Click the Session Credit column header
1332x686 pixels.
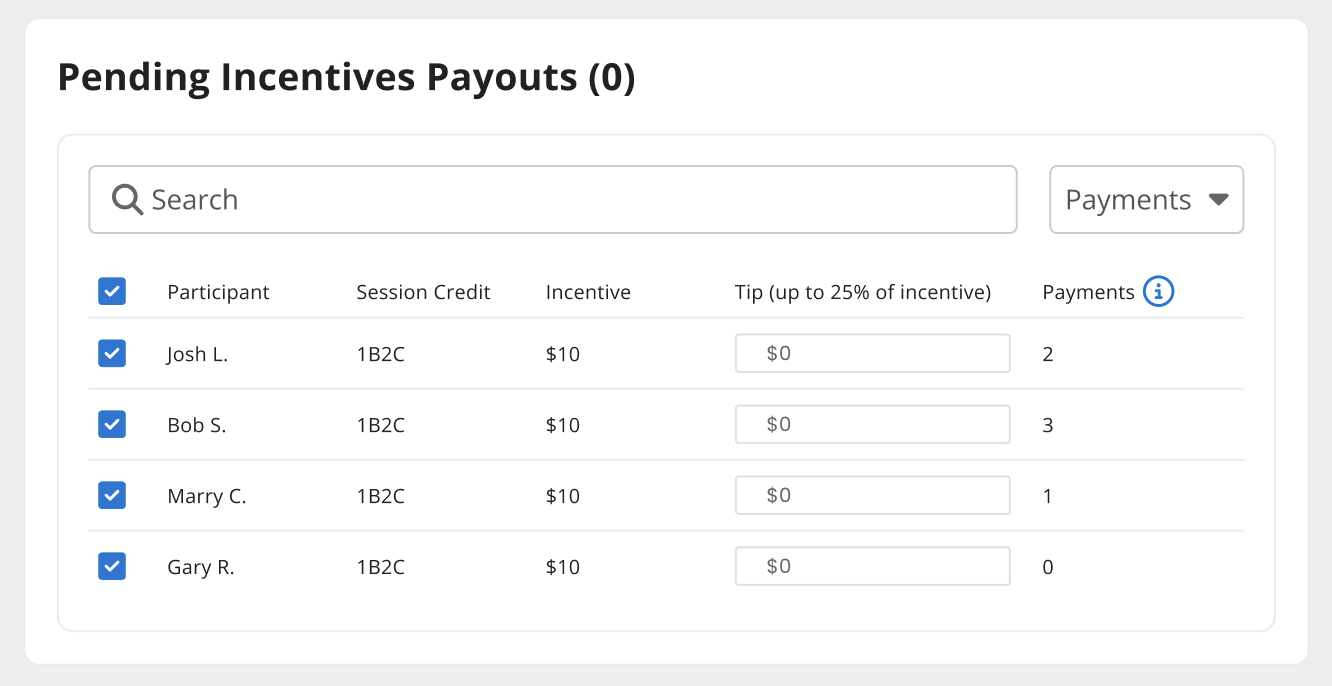(423, 293)
